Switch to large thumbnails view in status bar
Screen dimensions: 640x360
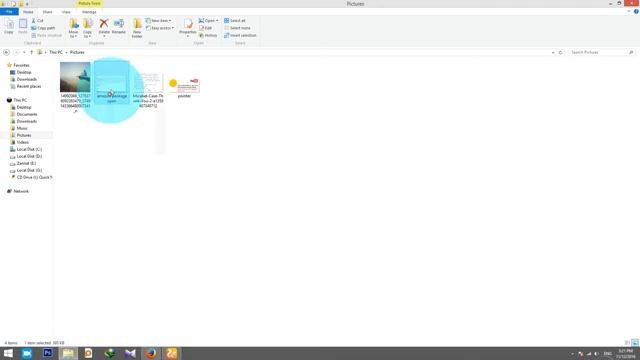tap(635, 343)
